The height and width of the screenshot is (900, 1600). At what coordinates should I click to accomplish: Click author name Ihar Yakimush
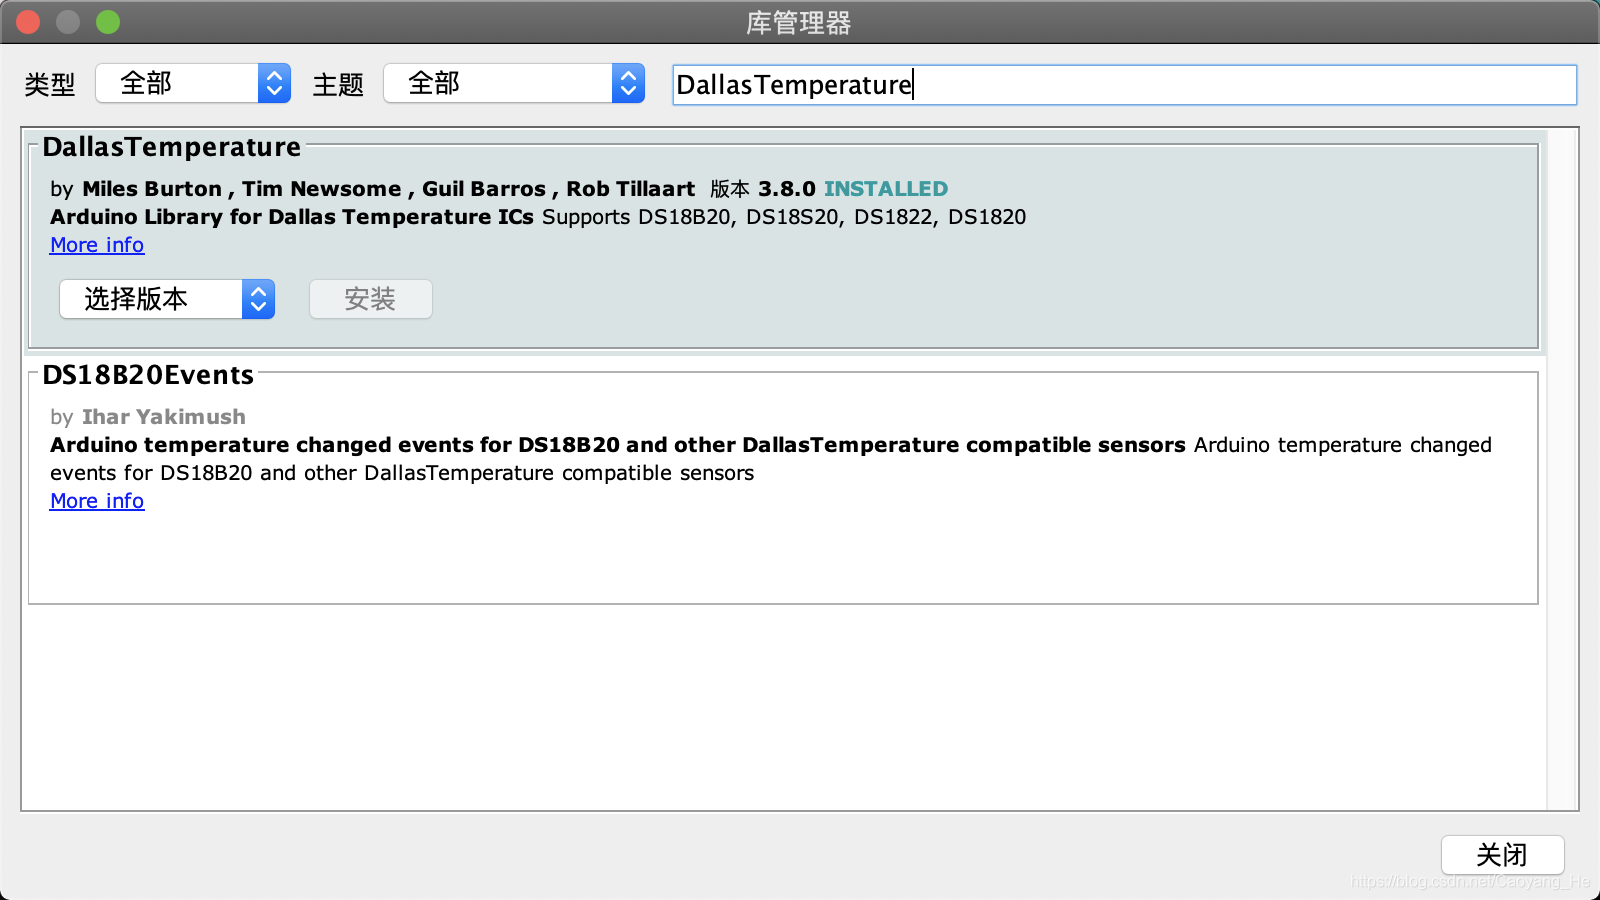pos(164,417)
